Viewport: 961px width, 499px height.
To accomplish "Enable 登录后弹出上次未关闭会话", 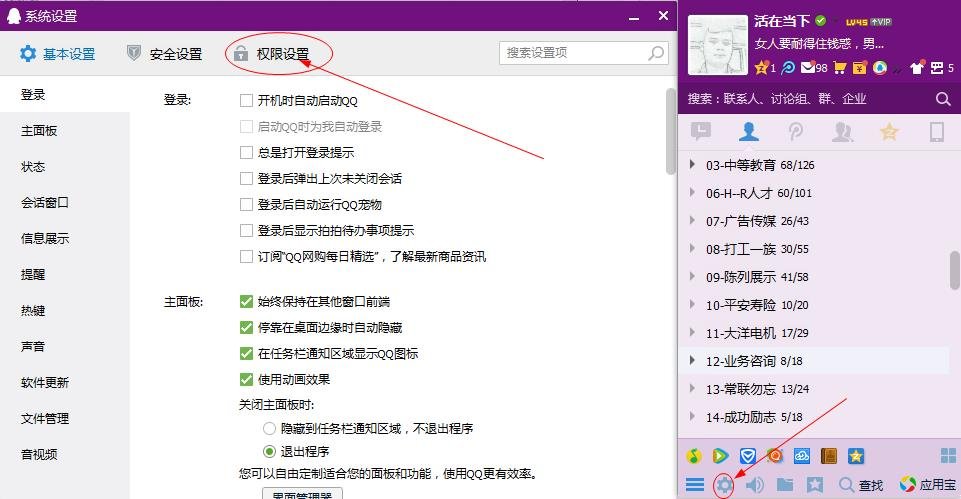I will [x=246, y=178].
